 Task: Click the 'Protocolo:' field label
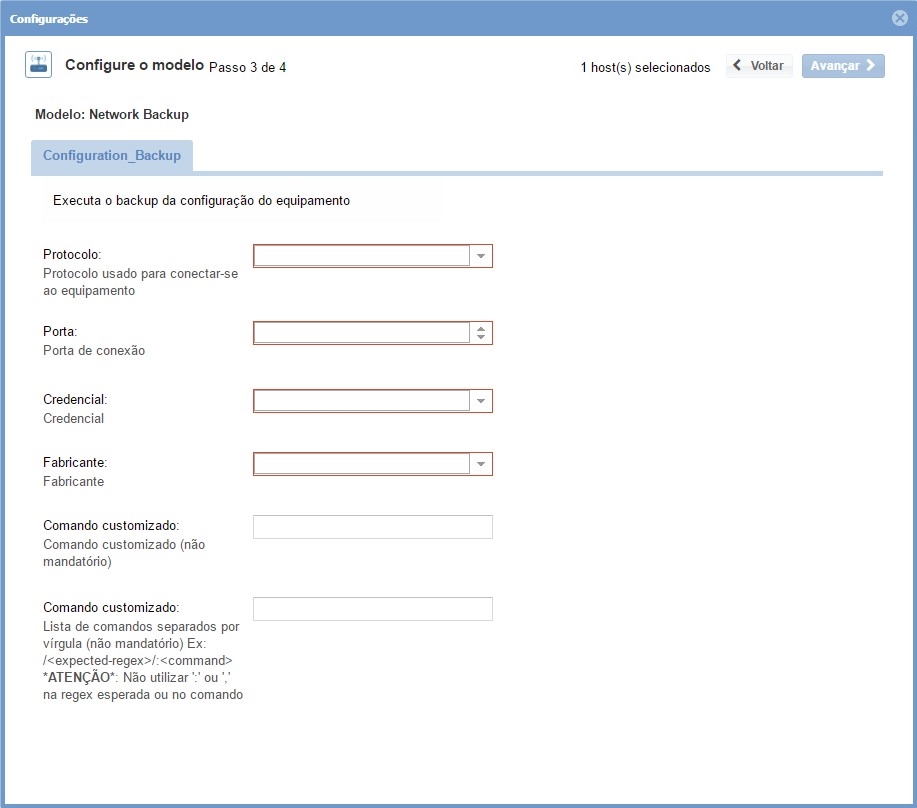[x=72, y=254]
